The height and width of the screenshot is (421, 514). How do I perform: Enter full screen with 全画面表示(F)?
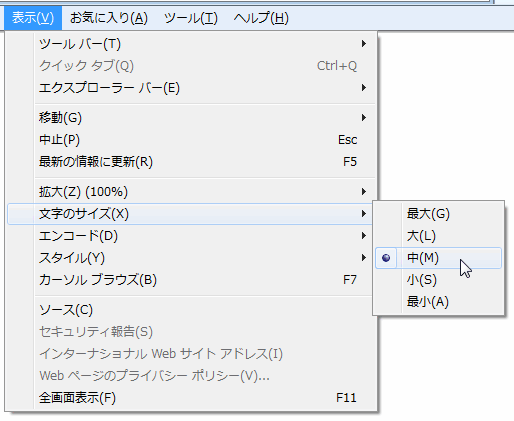click(191, 398)
